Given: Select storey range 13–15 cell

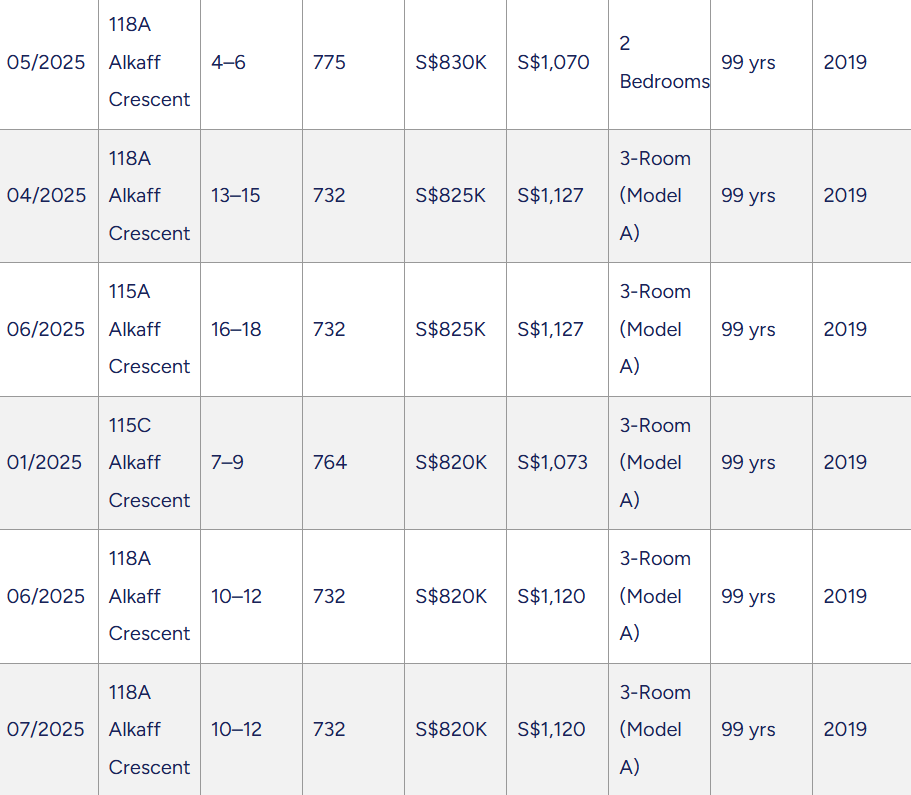Looking at the screenshot, I should point(251,195).
